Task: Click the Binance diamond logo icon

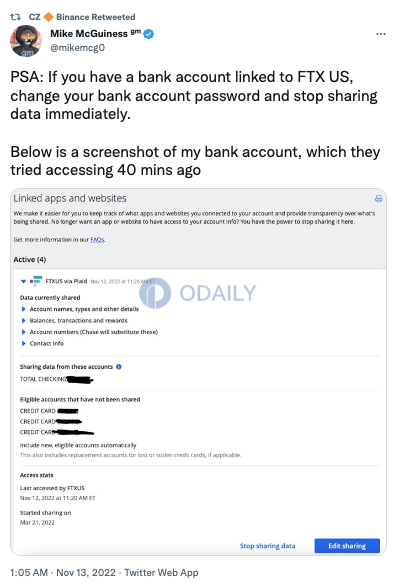Action: pyautogui.click(x=48, y=17)
